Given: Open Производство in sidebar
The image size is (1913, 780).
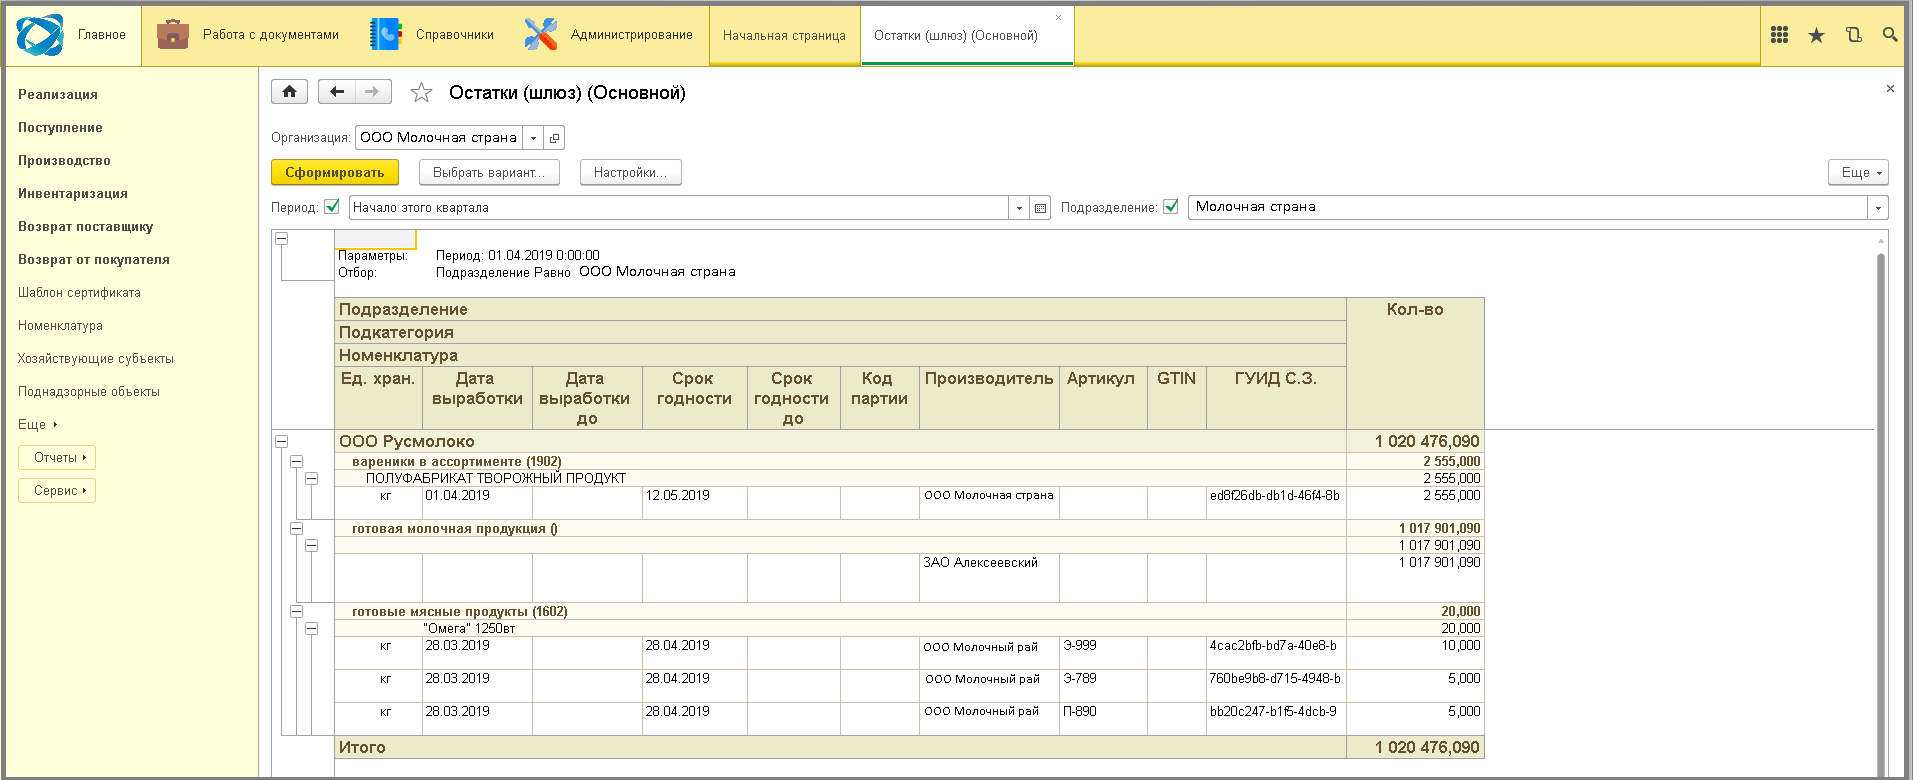Looking at the screenshot, I should point(64,160).
